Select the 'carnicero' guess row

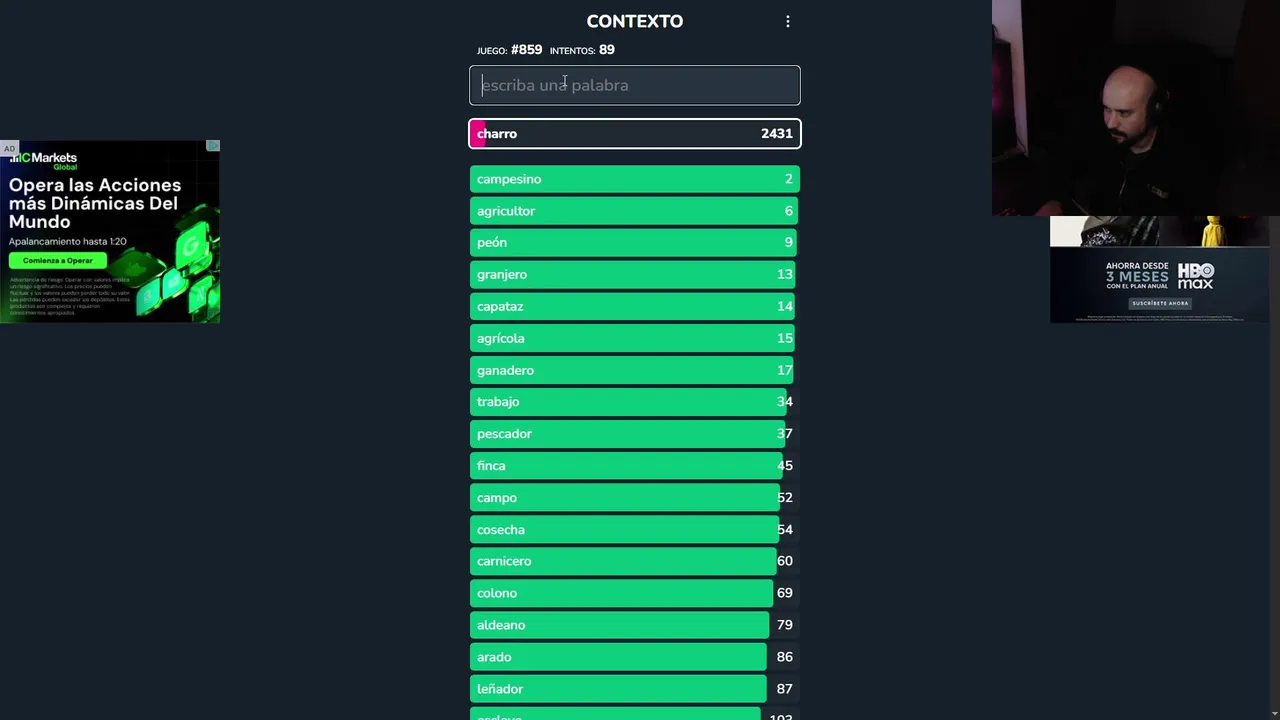click(x=635, y=561)
